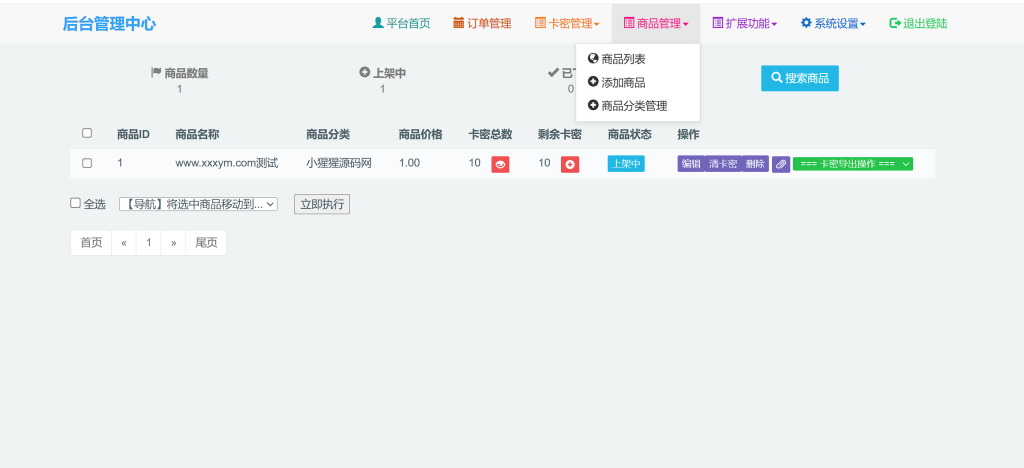This screenshot has width=1024, height=468.
Task: Click the 删除 button for product 1
Action: (x=755, y=164)
